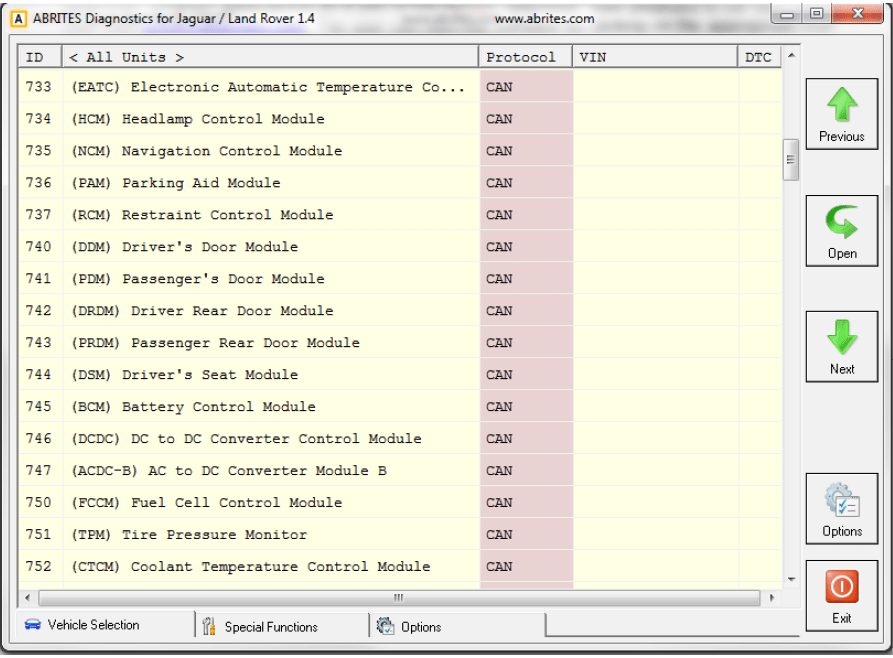The height and width of the screenshot is (658, 893).
Task: Switch to the Special Functions tab
Action: [x=270, y=627]
